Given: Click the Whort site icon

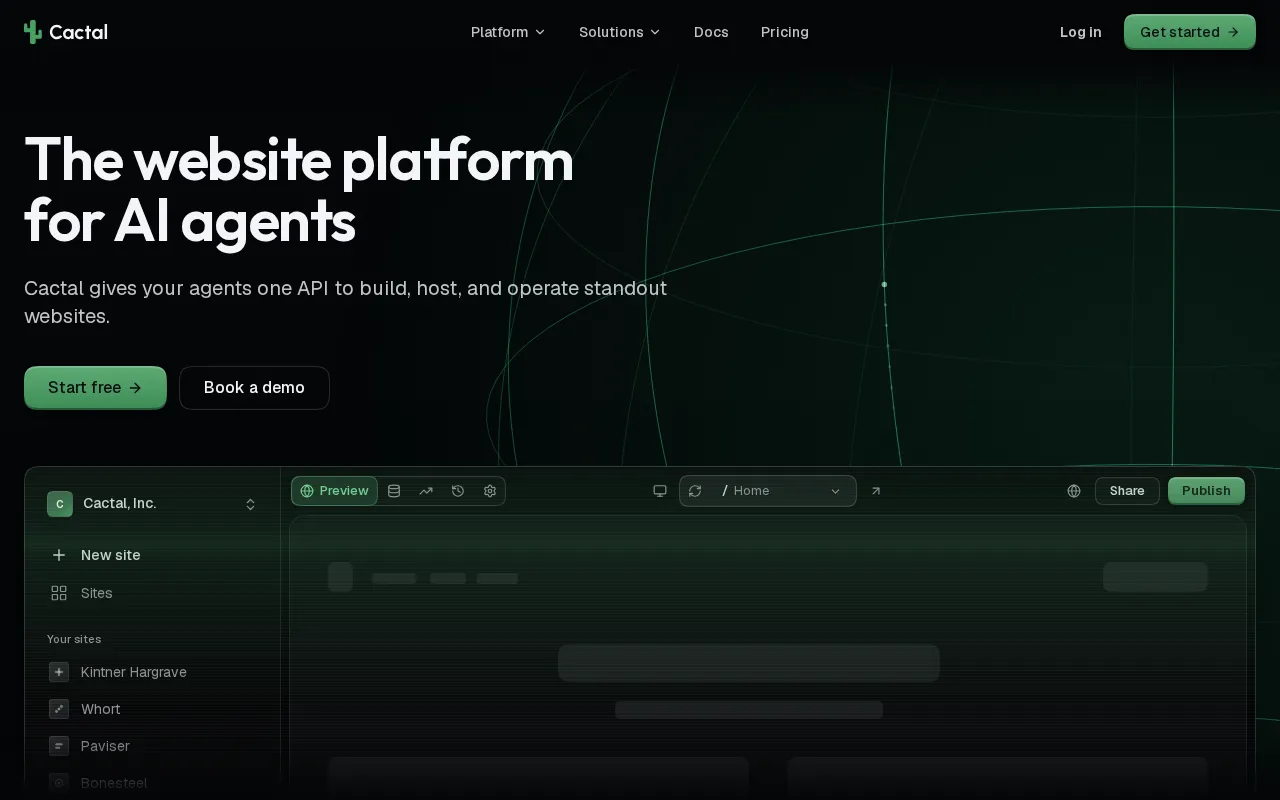Looking at the screenshot, I should [59, 709].
